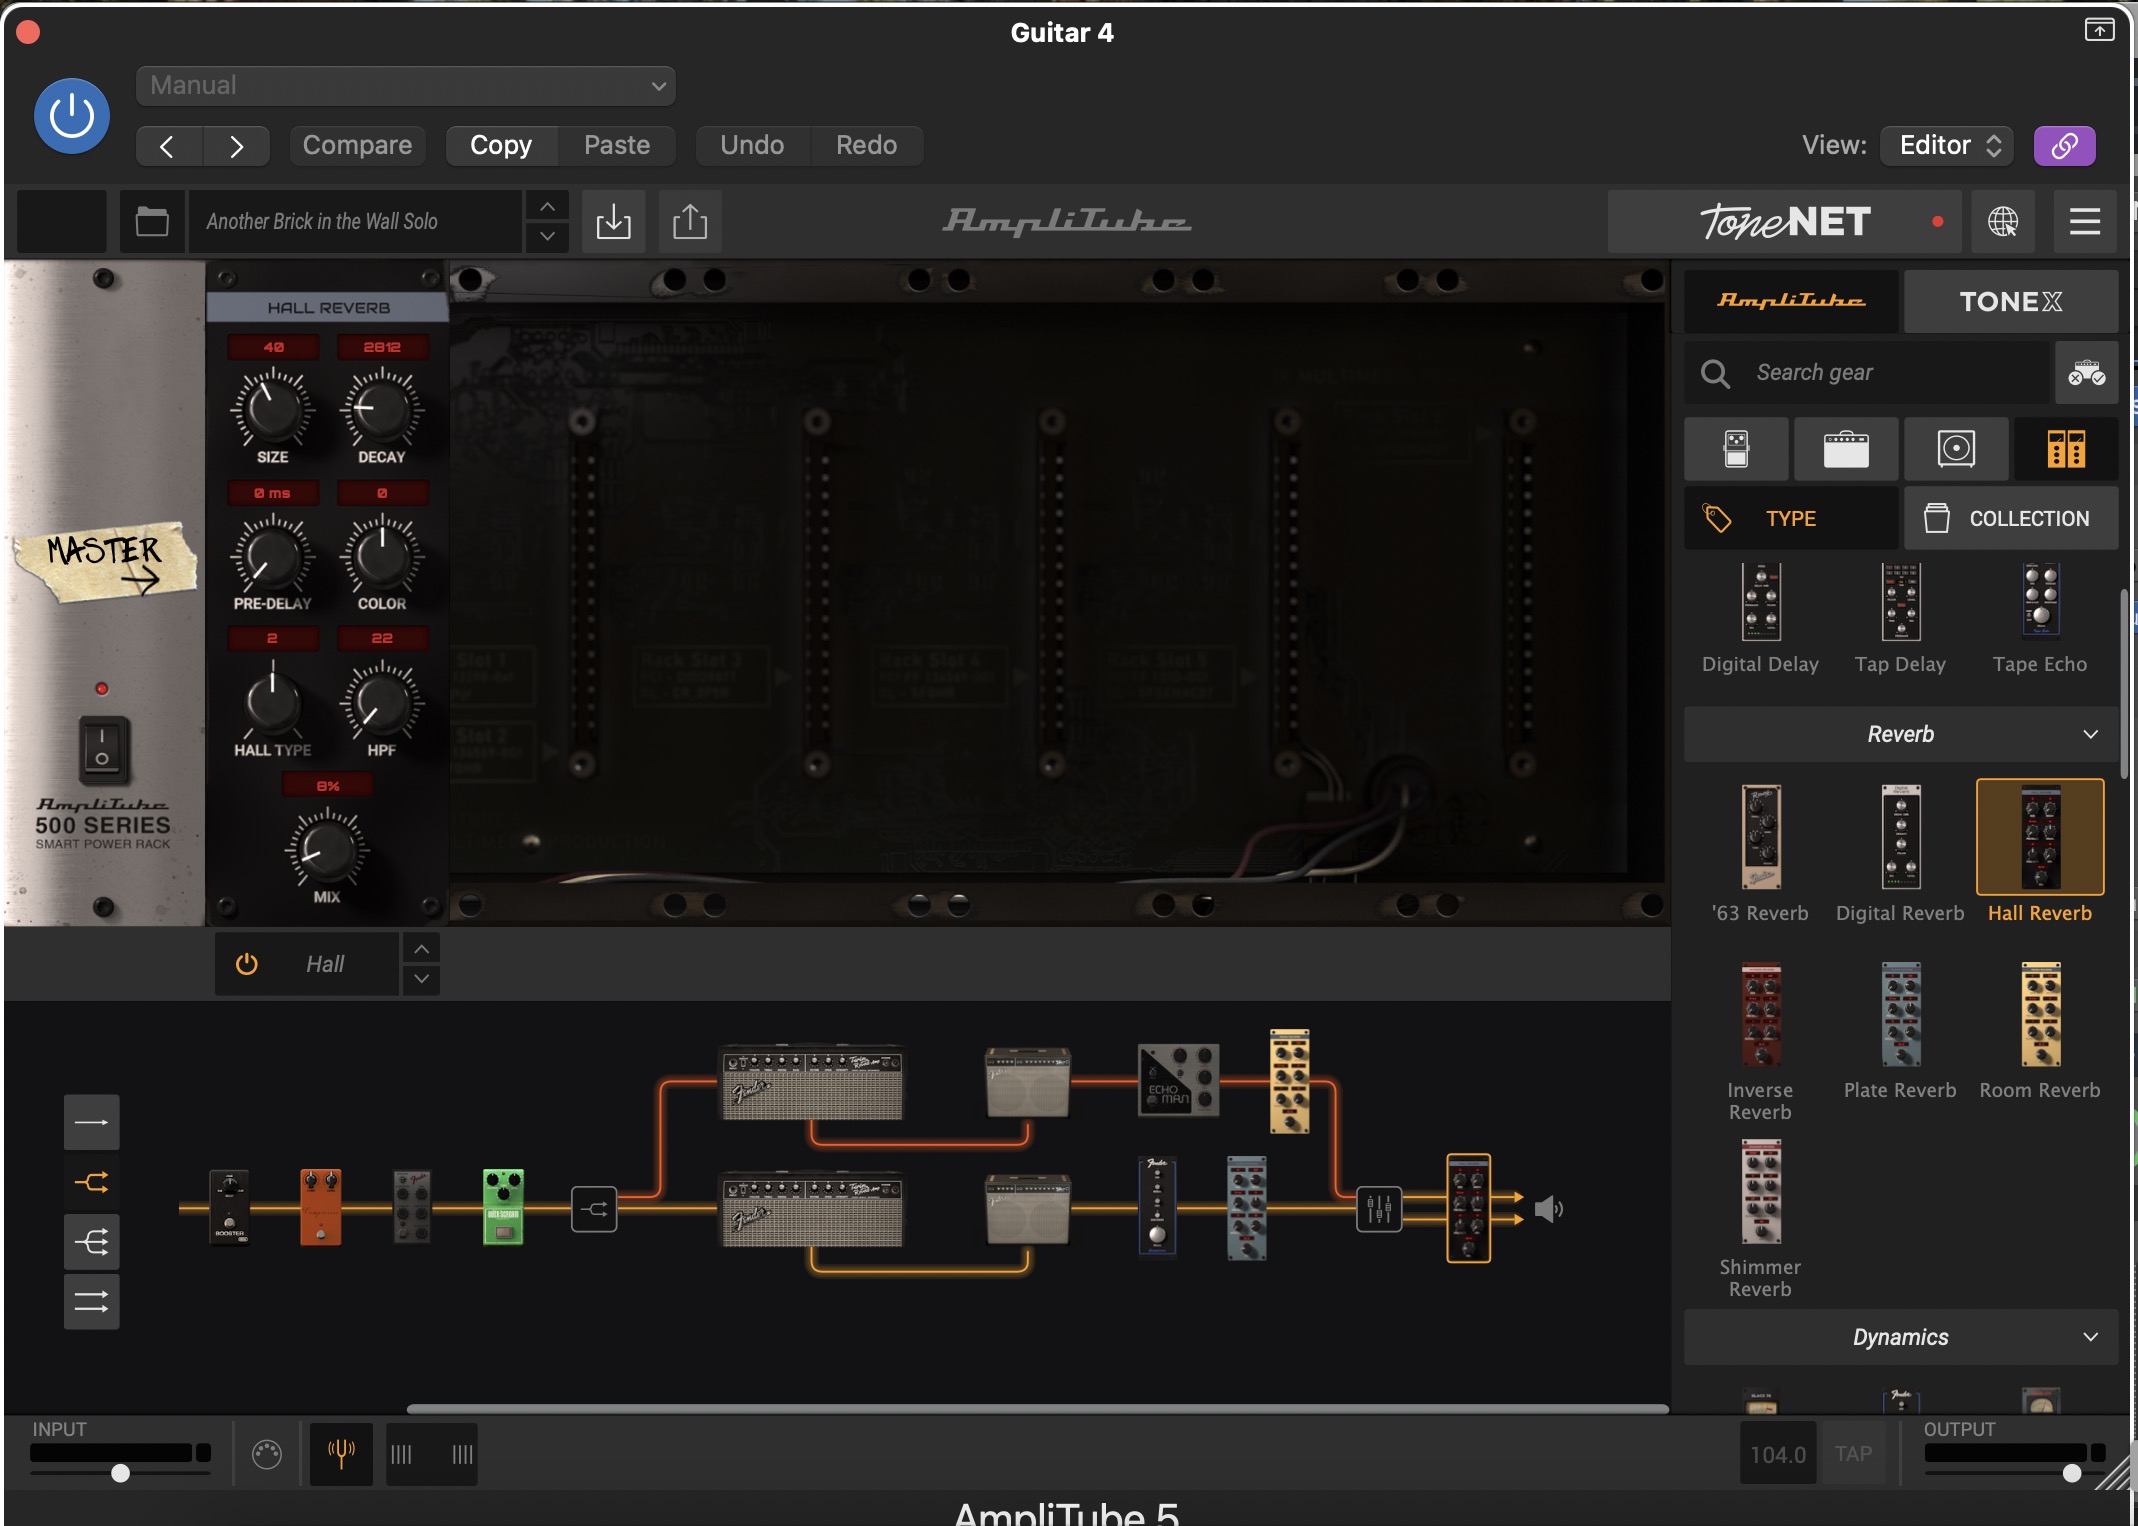Click the signal splitter node in chain
This screenshot has height=1526, width=2138.
click(x=594, y=1209)
